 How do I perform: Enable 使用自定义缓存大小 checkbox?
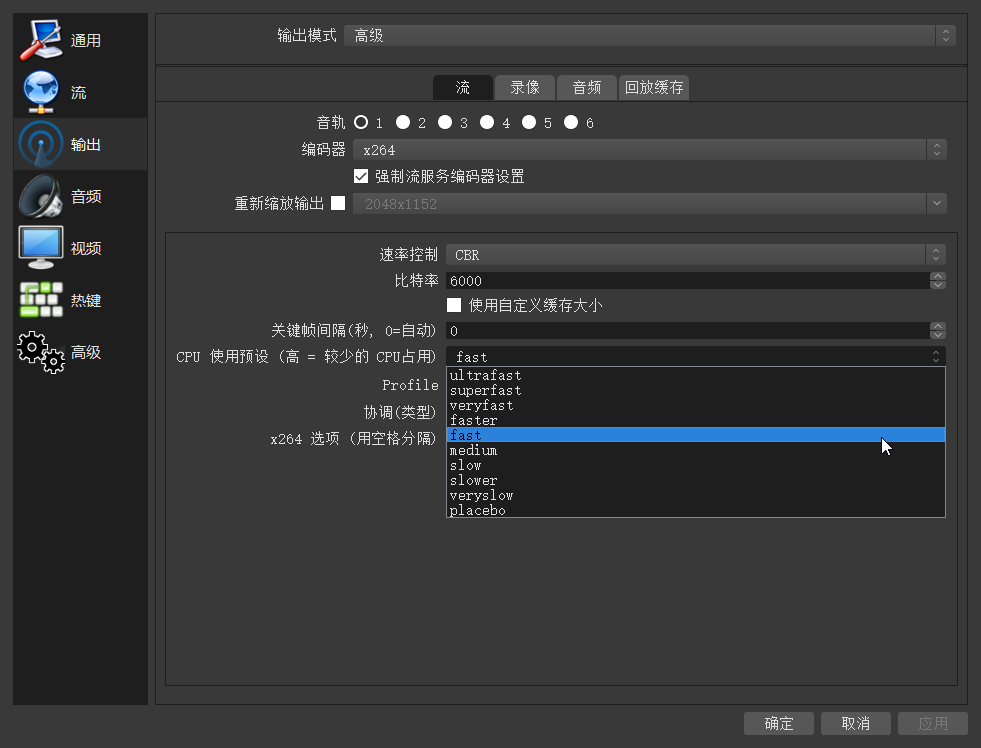(x=454, y=305)
